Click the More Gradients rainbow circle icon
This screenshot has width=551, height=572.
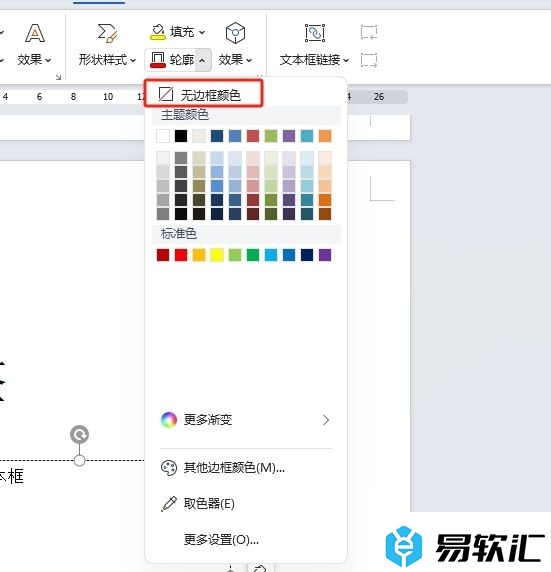tap(169, 420)
